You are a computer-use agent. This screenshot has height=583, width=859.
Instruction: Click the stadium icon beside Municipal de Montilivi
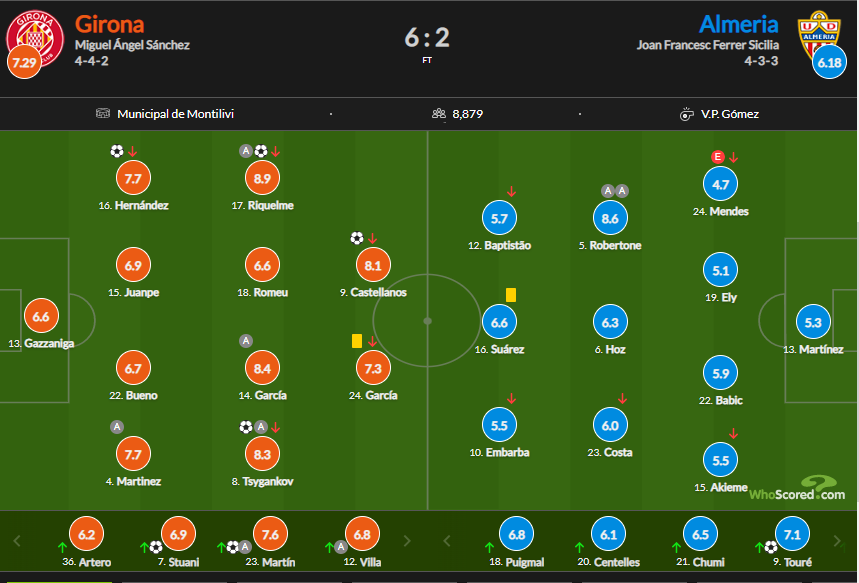click(103, 114)
